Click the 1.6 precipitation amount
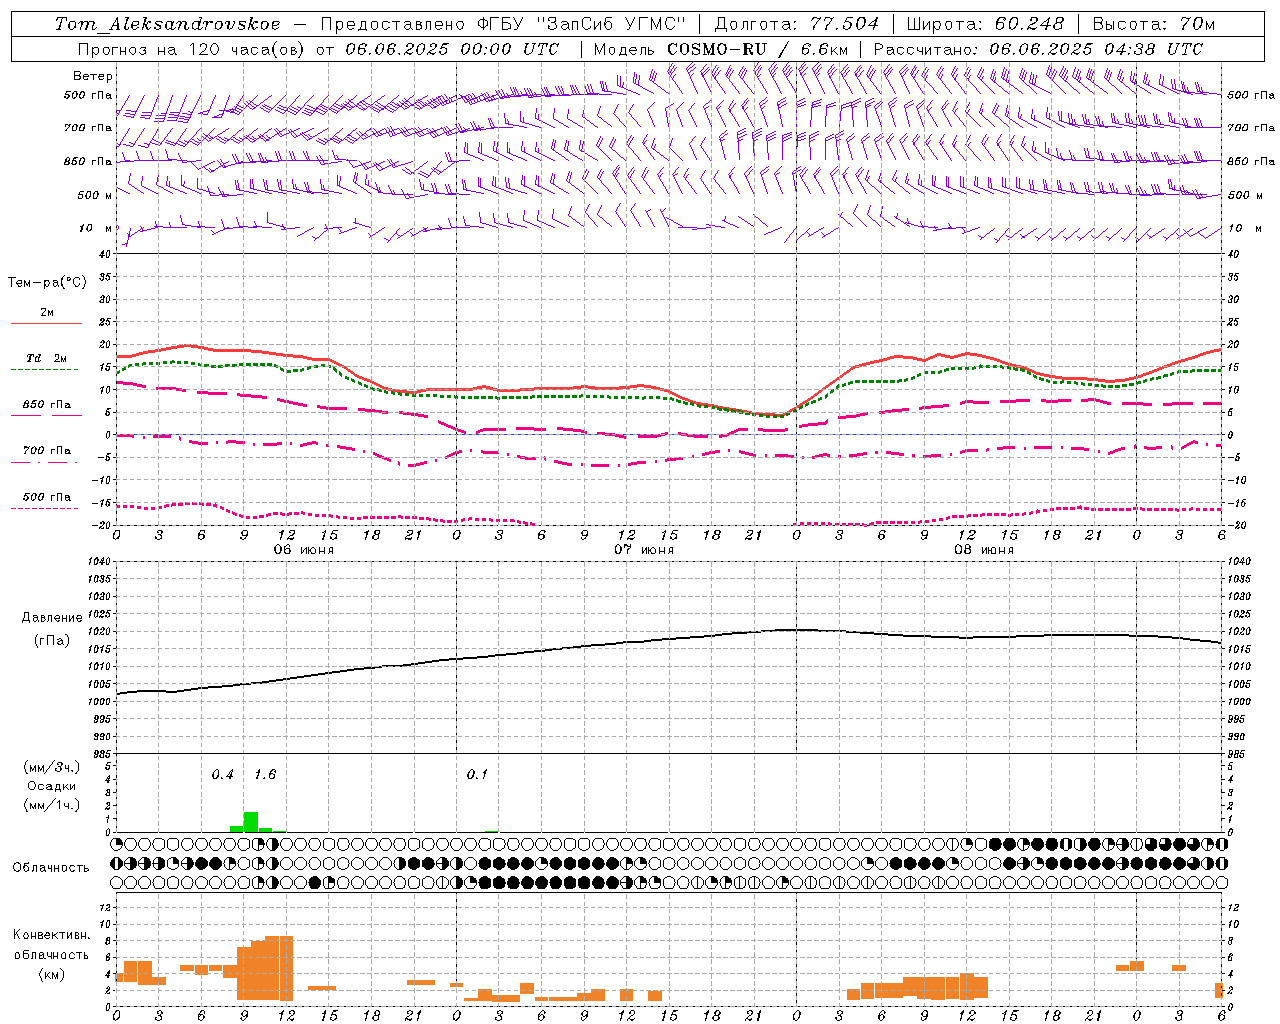This screenshot has width=1280, height=1024. [265, 775]
